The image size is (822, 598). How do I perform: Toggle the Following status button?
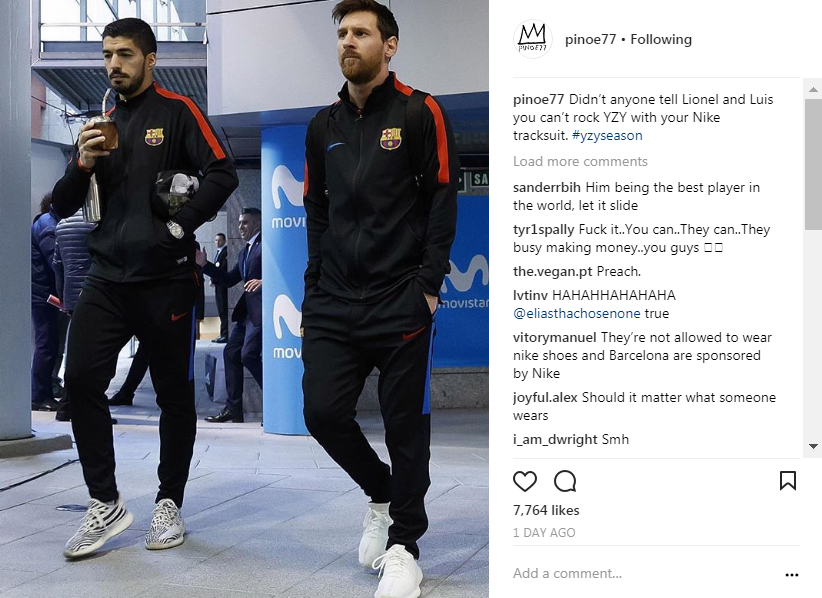[x=661, y=39]
